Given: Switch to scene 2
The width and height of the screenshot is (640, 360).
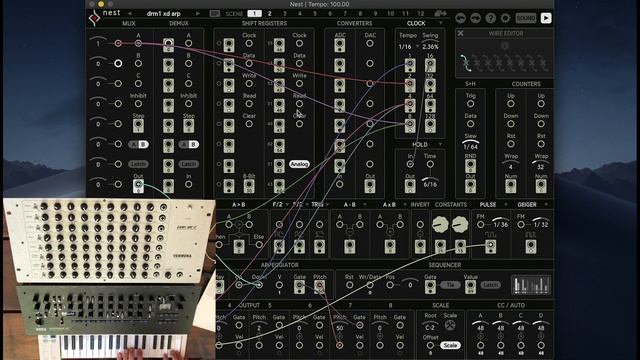Looking at the screenshot, I should point(269,13).
